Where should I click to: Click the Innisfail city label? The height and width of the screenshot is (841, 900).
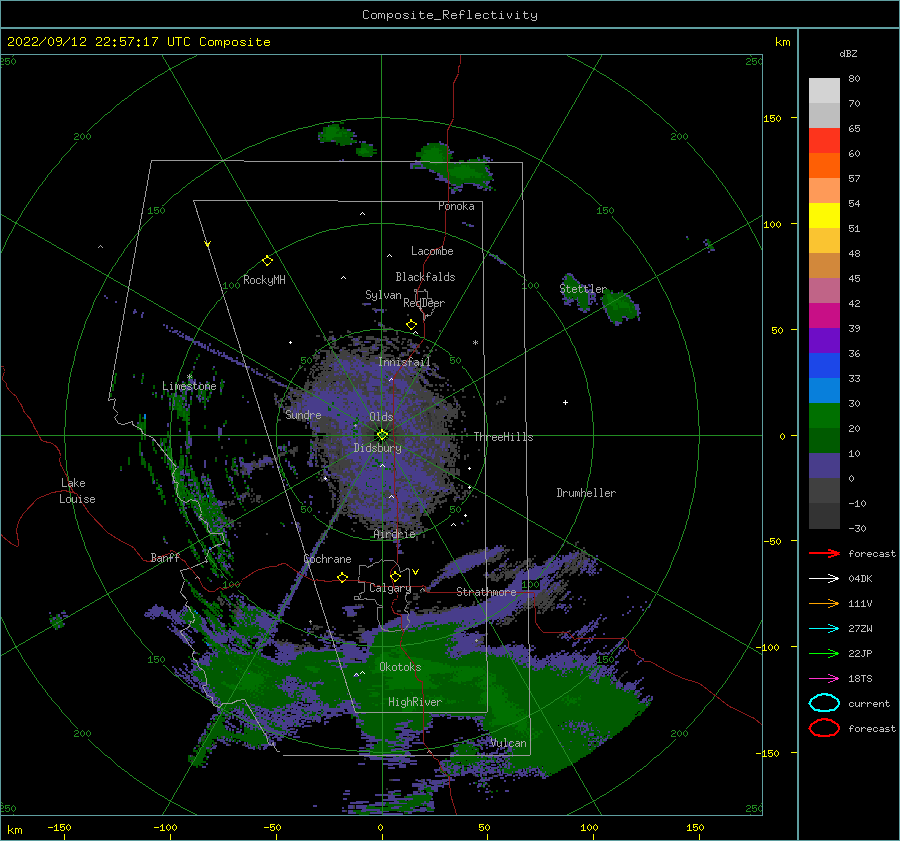click(x=404, y=362)
